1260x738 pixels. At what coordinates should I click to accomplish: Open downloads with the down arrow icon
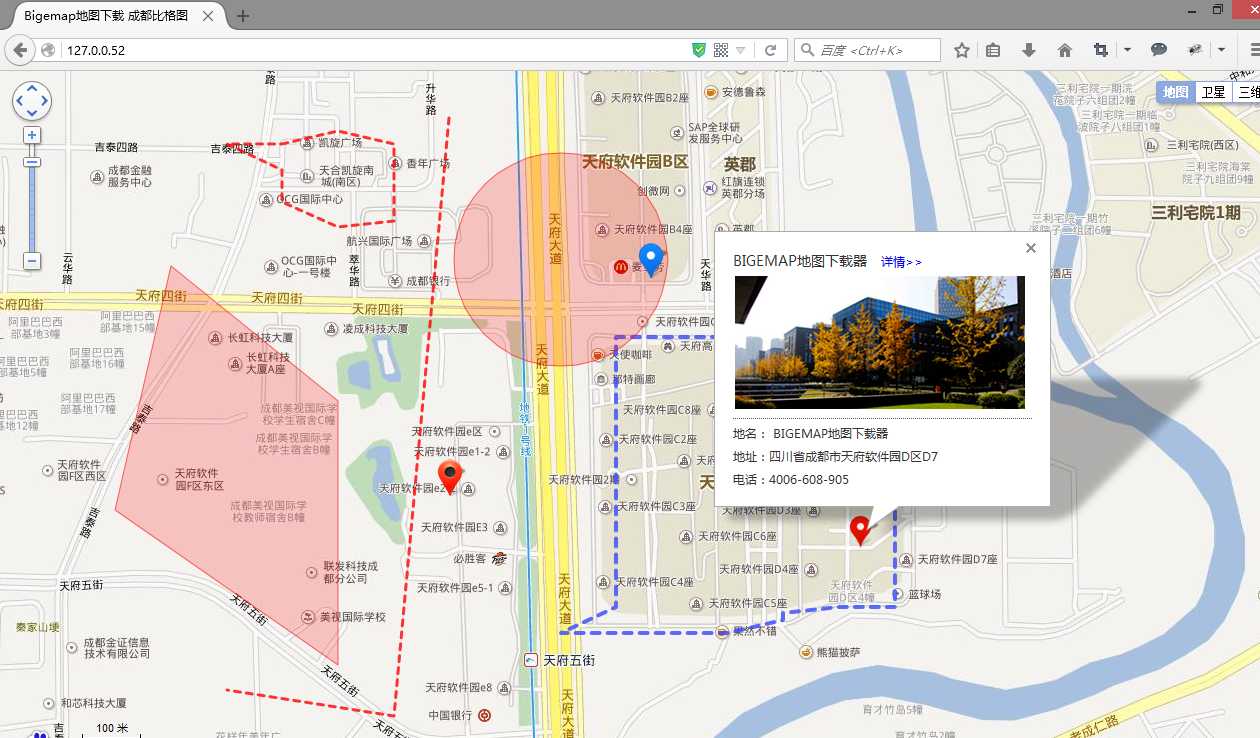tap(1028, 50)
